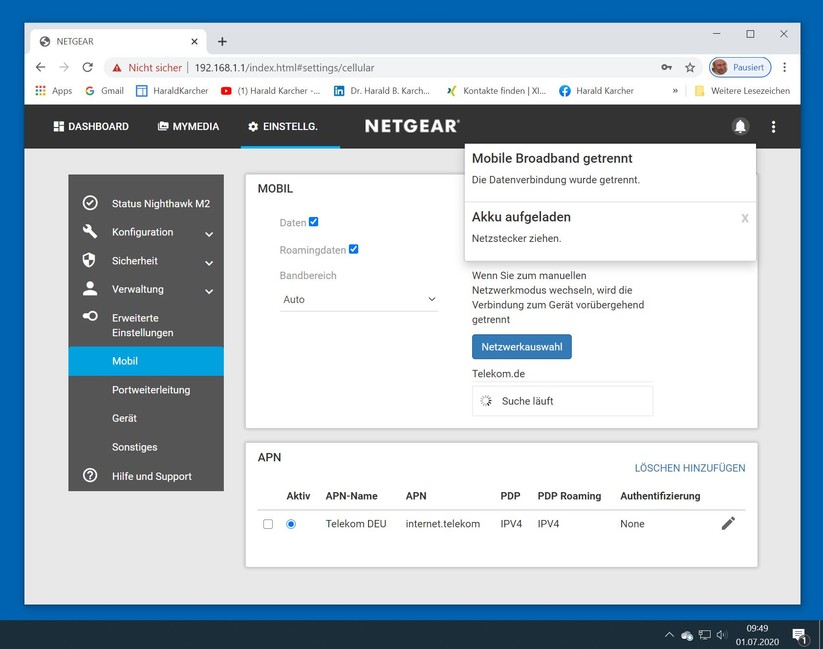823x649 pixels.
Task: Select the Aktiv radio button for Telekom DEU
Action: click(x=291, y=524)
